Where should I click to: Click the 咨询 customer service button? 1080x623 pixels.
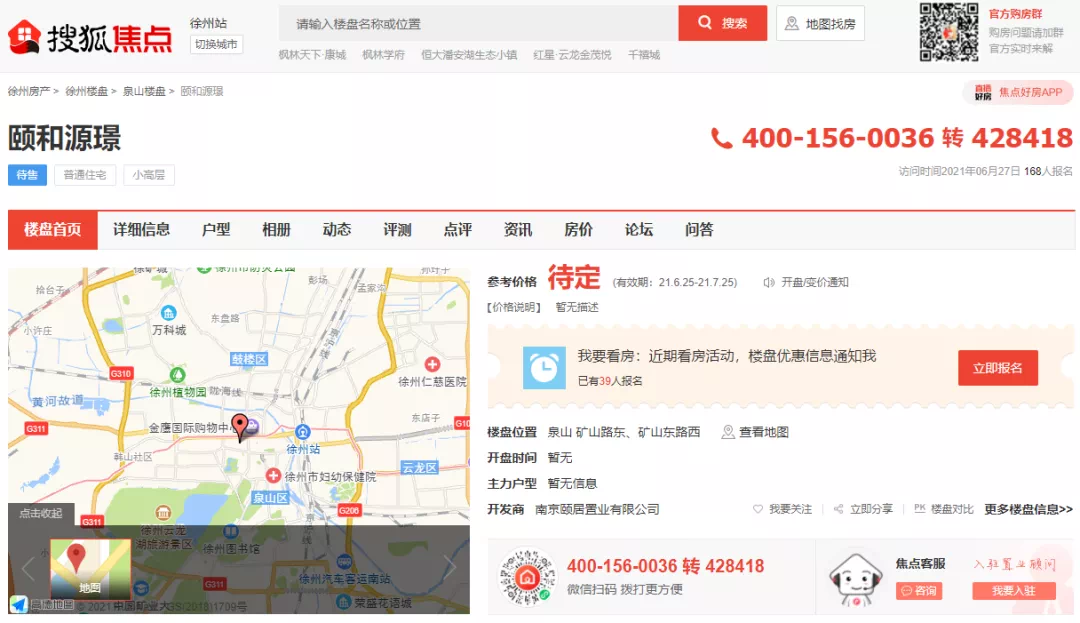click(919, 591)
